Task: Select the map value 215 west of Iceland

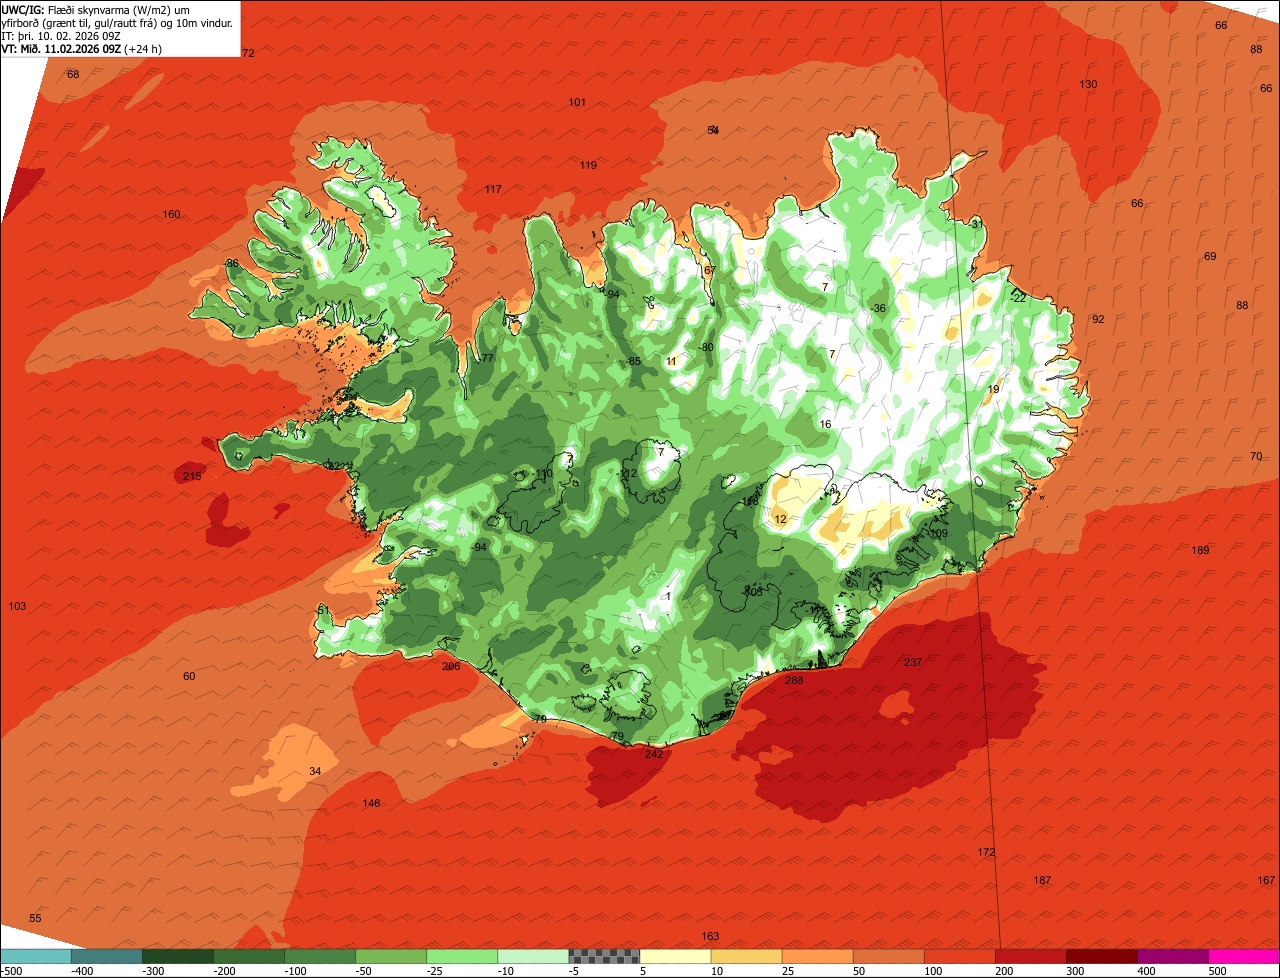Action: (192, 476)
